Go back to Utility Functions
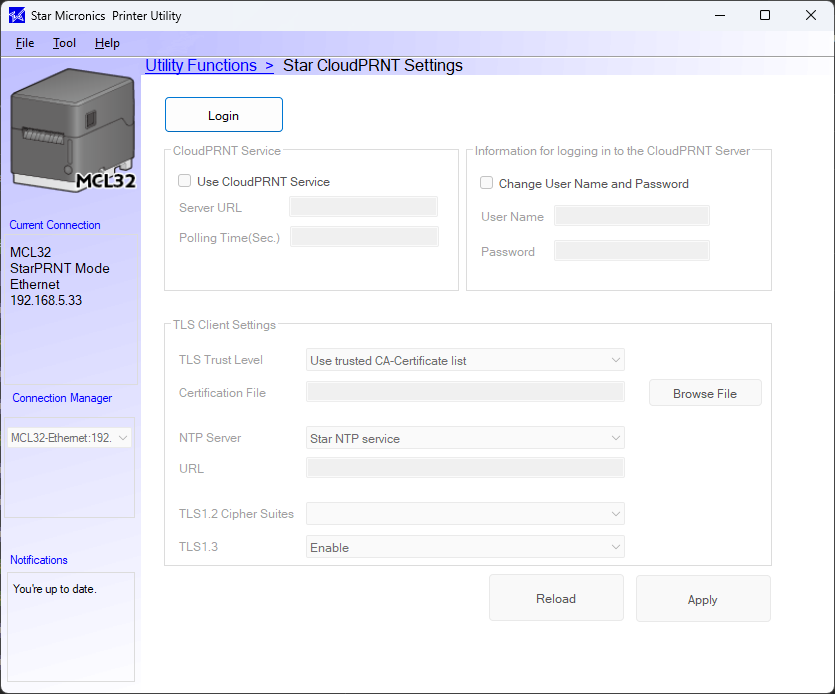The width and height of the screenshot is (835, 694). click(x=209, y=66)
